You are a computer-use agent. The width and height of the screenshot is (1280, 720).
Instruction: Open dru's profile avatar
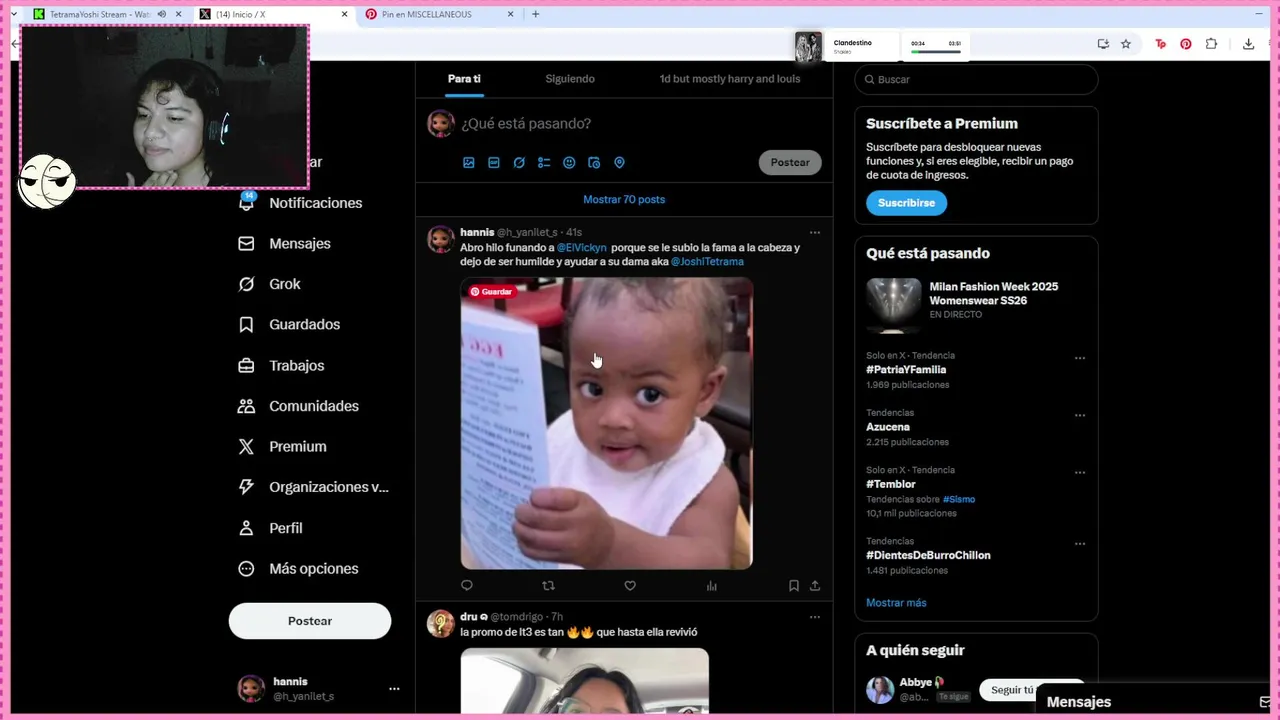(x=441, y=624)
